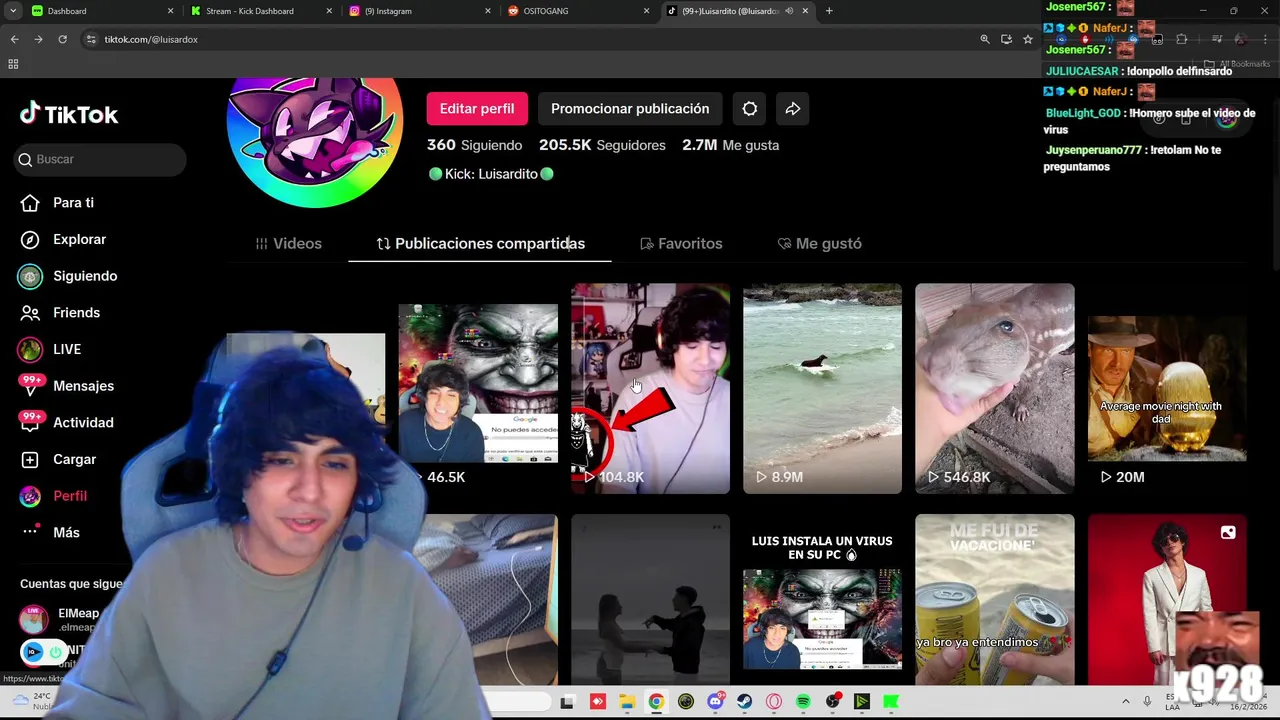Reload the TikTok page
Screen dimensions: 1280x720
point(62,39)
